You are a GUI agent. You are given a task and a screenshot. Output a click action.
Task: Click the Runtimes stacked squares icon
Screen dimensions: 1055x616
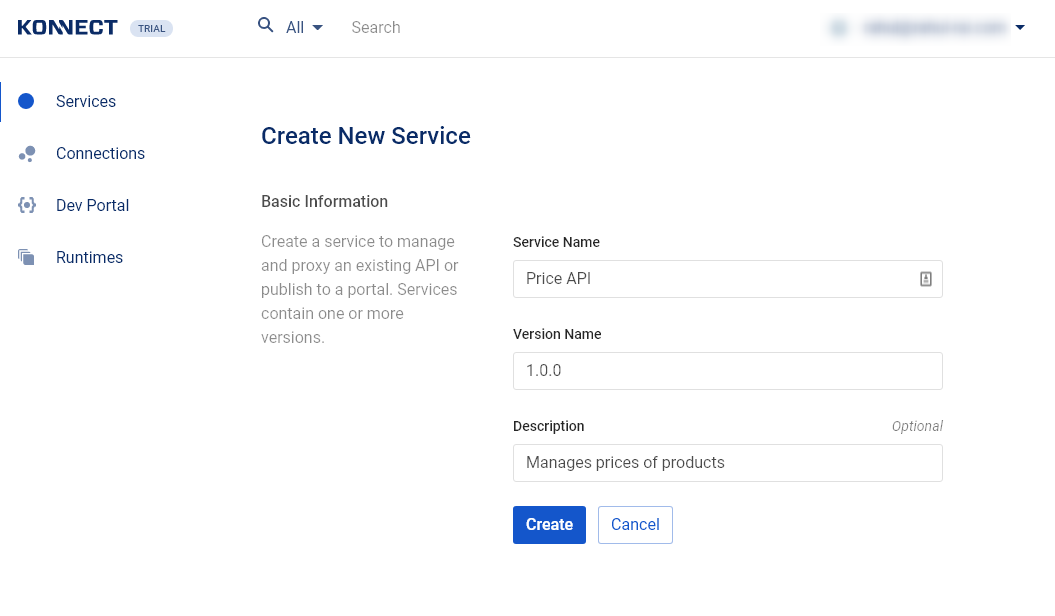[26, 257]
